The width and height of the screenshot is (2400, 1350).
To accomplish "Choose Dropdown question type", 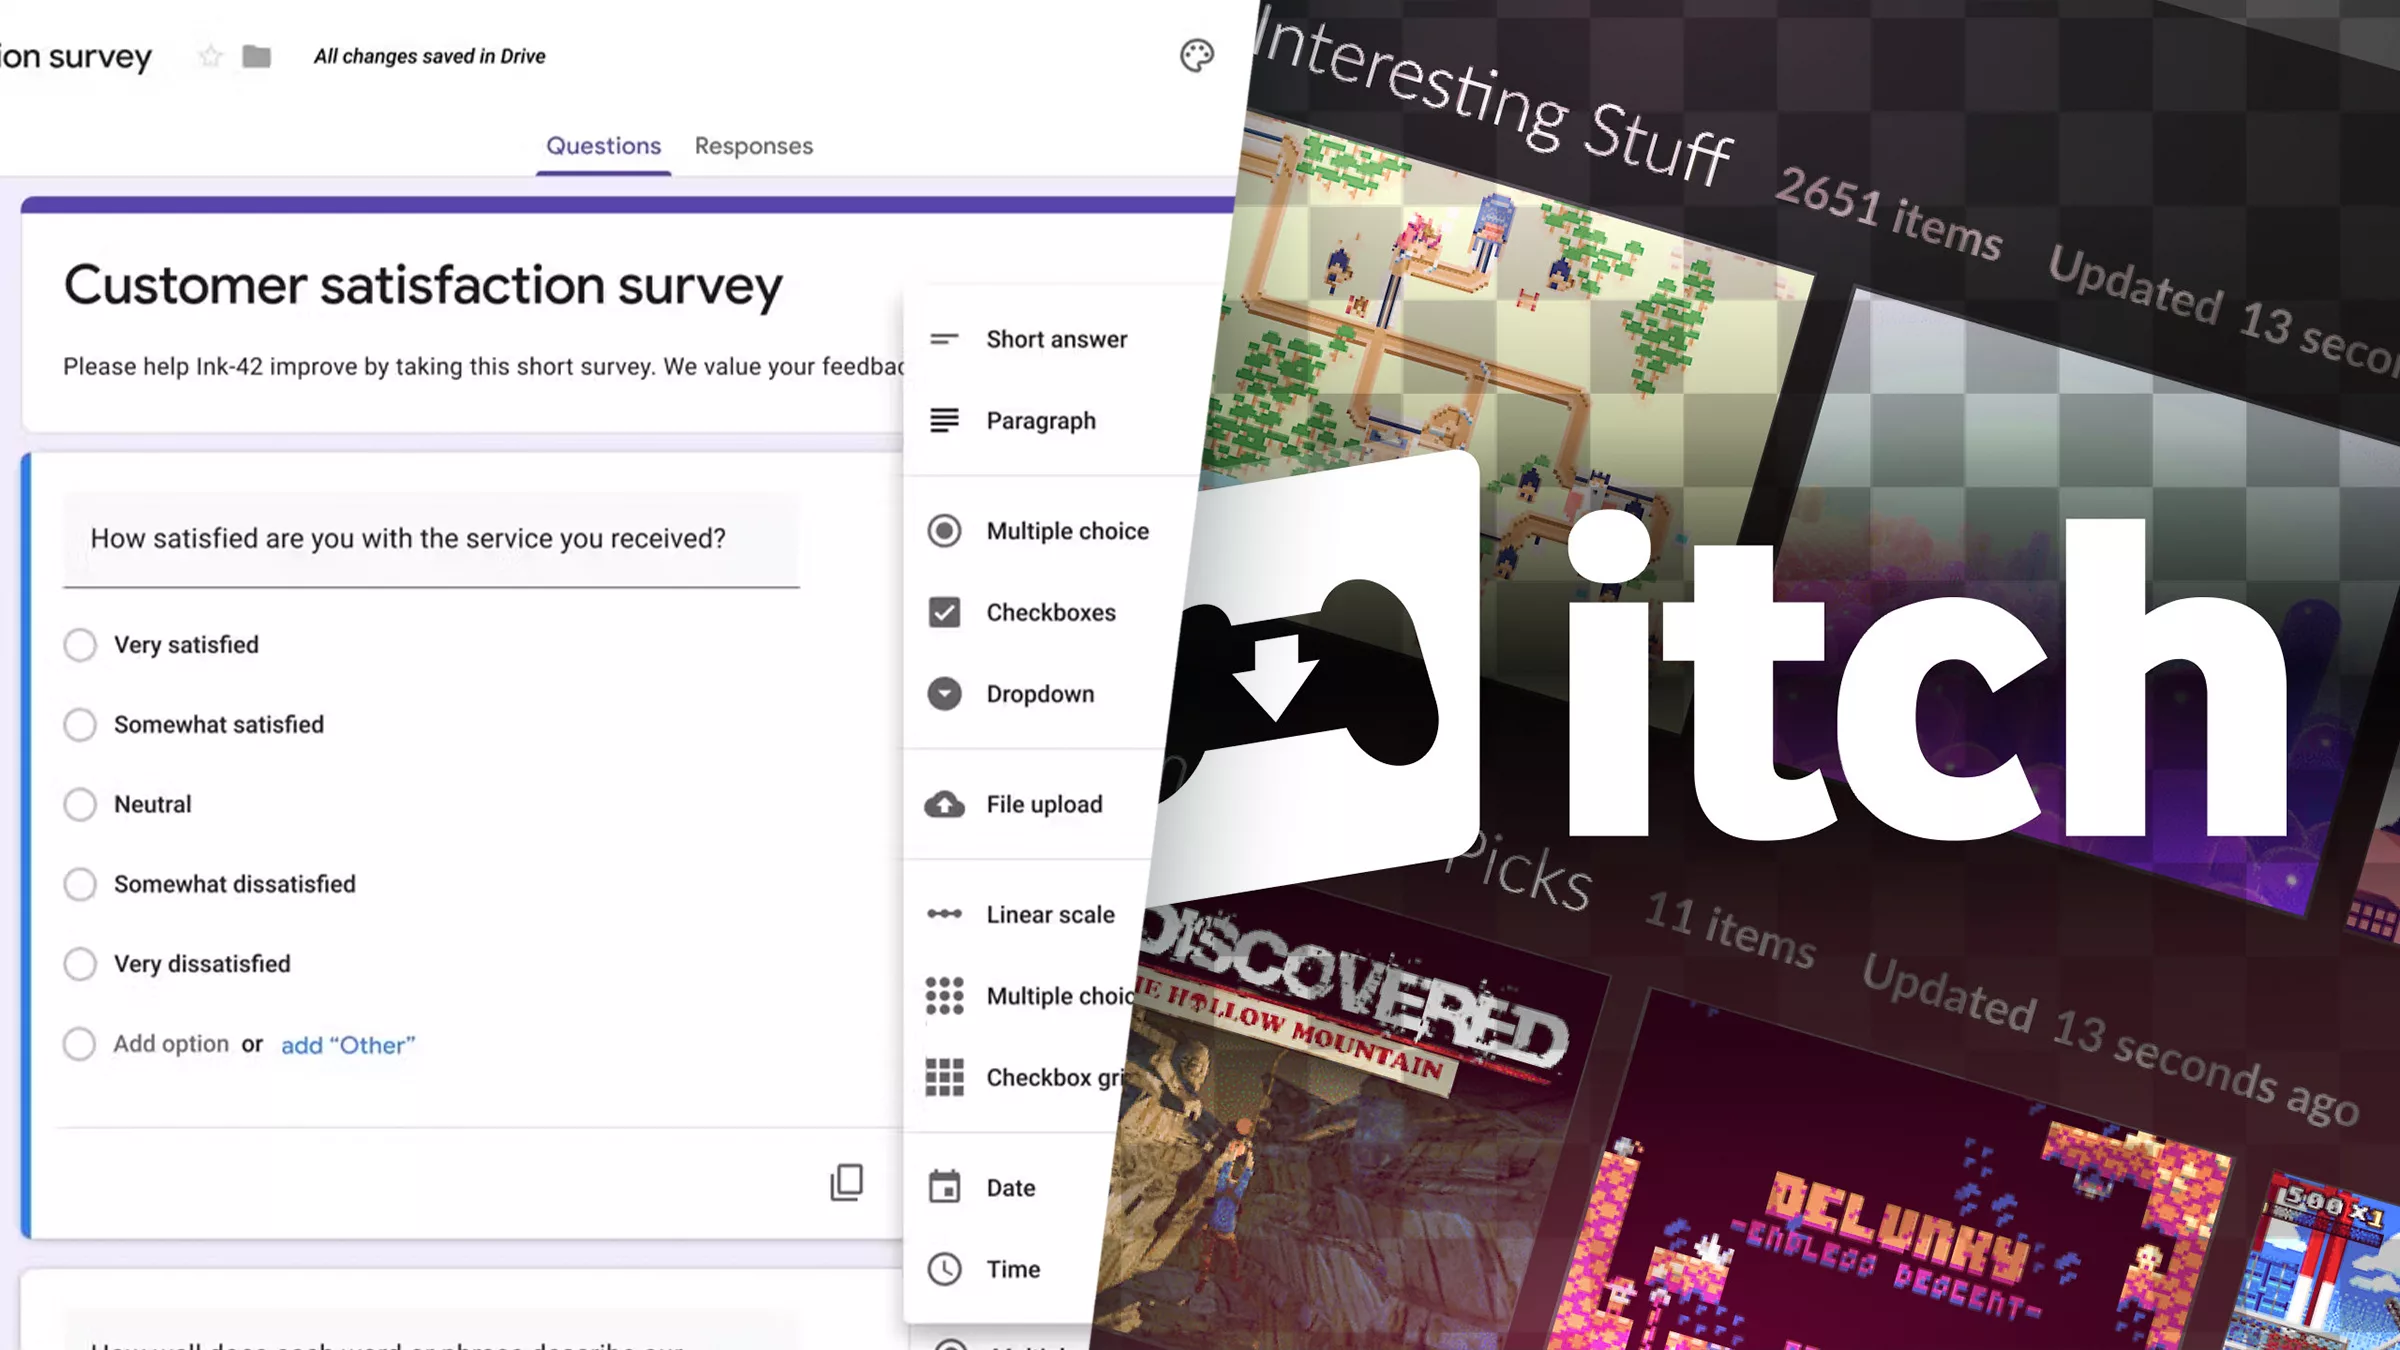I will (x=1039, y=694).
